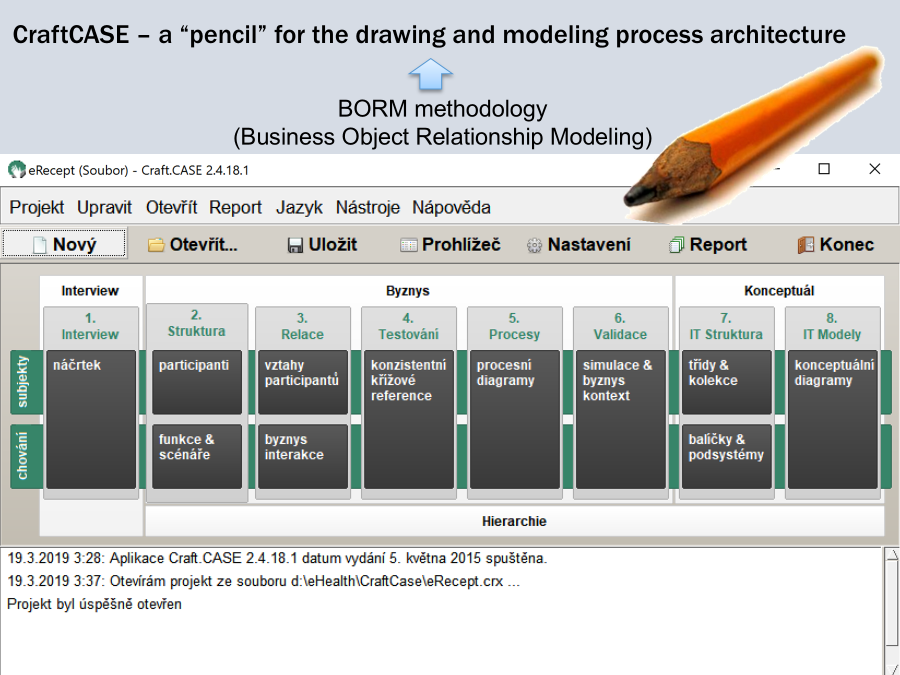This screenshot has height=675, width=900.
Task: Open the Jazyk language menu
Action: (x=299, y=207)
